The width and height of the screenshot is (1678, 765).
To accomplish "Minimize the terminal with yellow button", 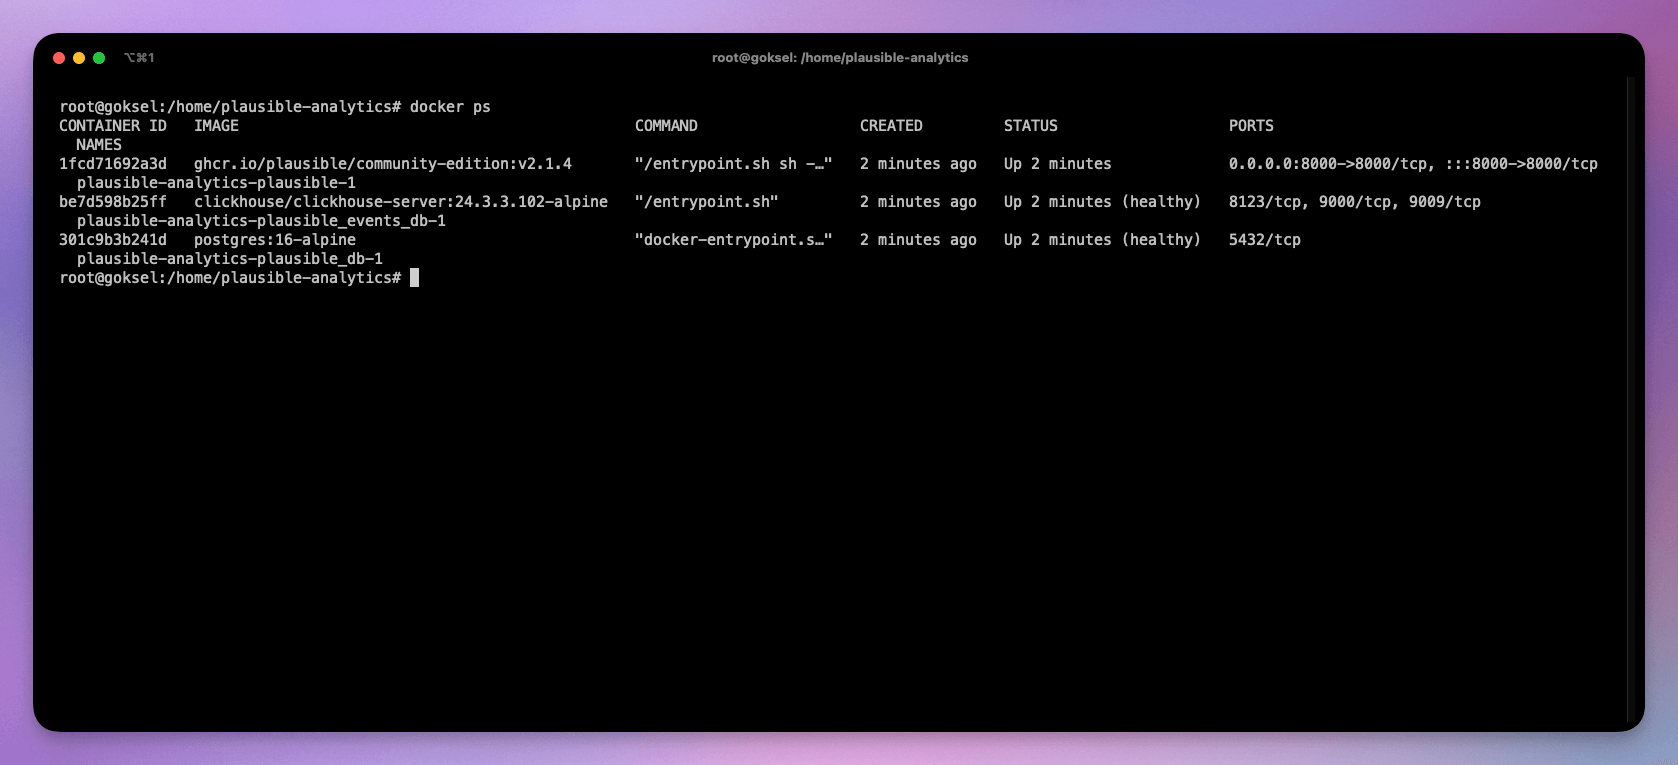I will (x=79, y=58).
